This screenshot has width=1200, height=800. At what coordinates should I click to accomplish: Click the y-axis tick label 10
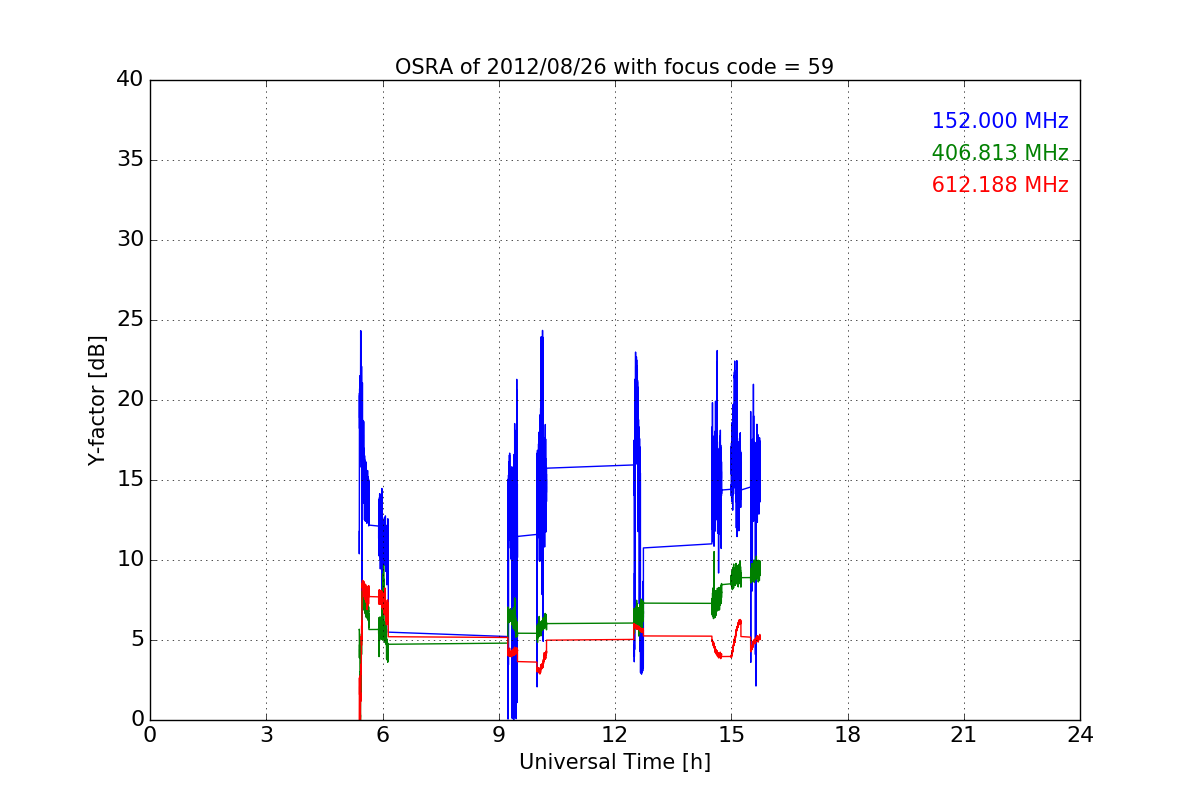tap(130, 560)
